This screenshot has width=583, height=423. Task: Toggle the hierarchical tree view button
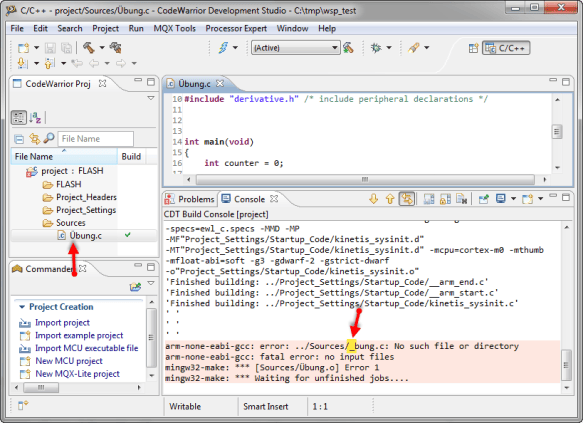point(19,118)
